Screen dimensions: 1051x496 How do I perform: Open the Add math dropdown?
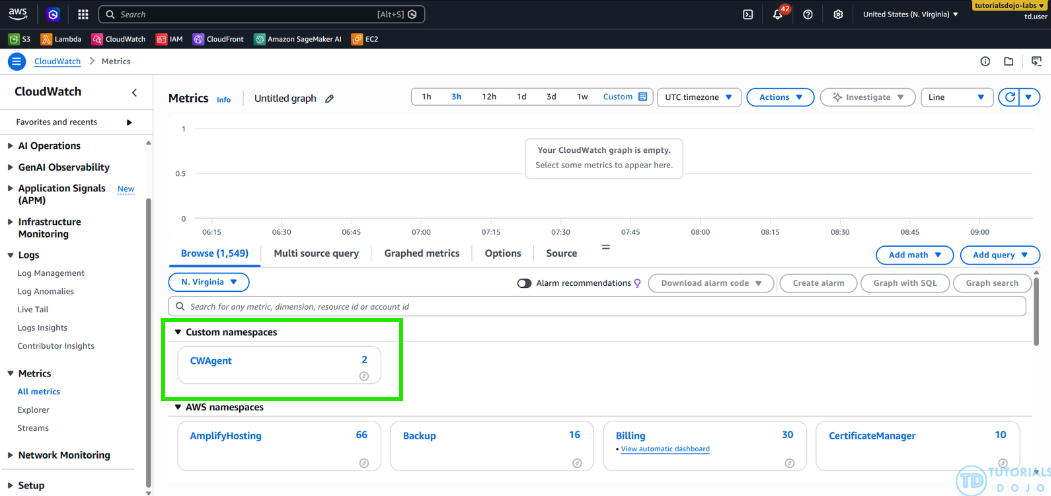(915, 255)
